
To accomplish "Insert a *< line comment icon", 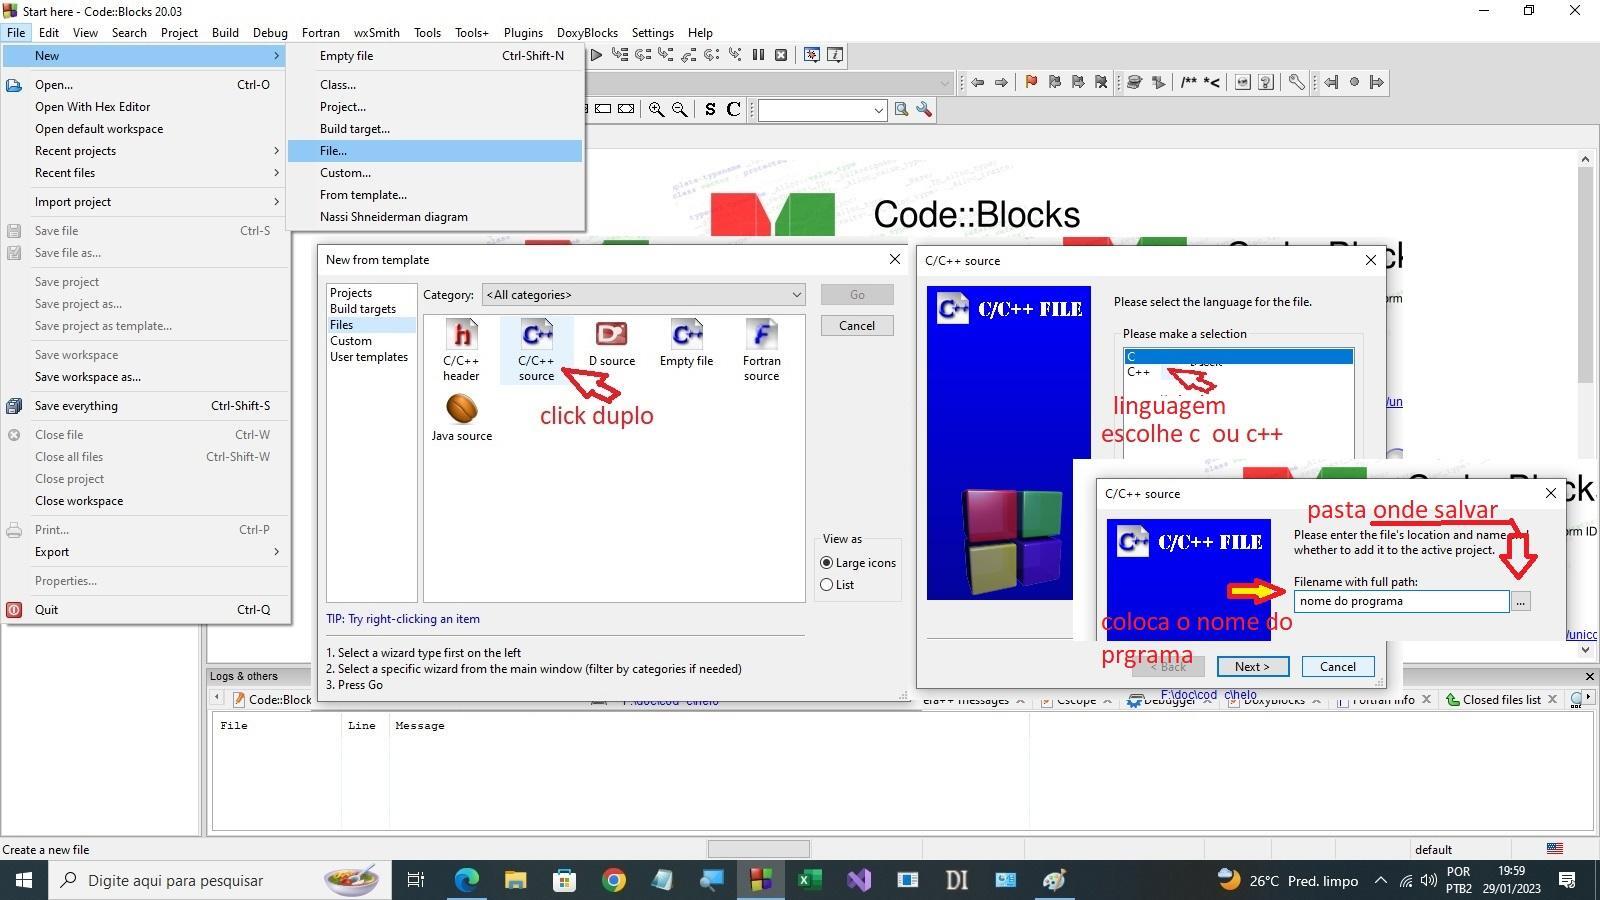I will pos(1212,82).
